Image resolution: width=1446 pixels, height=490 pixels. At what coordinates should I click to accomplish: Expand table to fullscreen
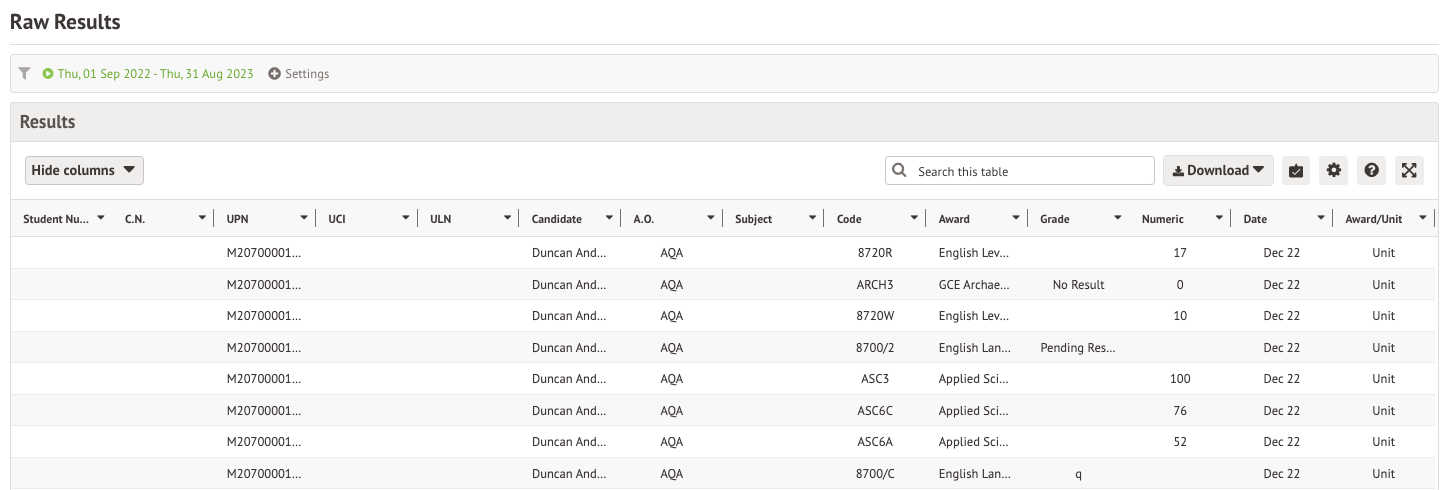[1409, 171]
